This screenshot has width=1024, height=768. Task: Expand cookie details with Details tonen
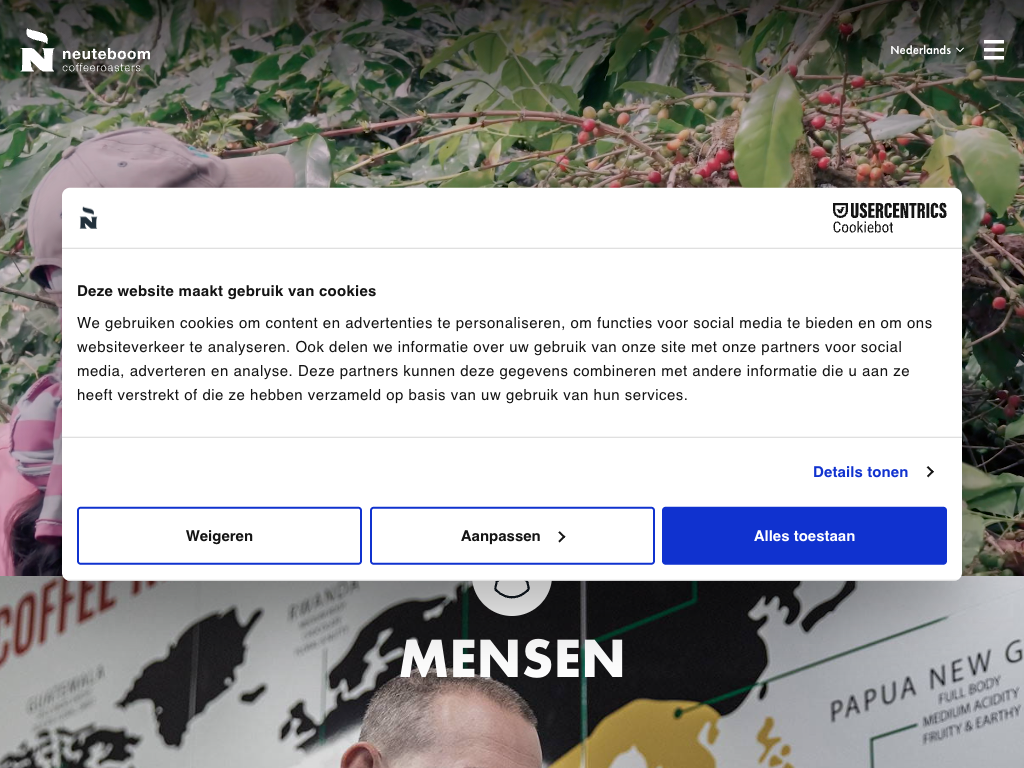click(860, 472)
